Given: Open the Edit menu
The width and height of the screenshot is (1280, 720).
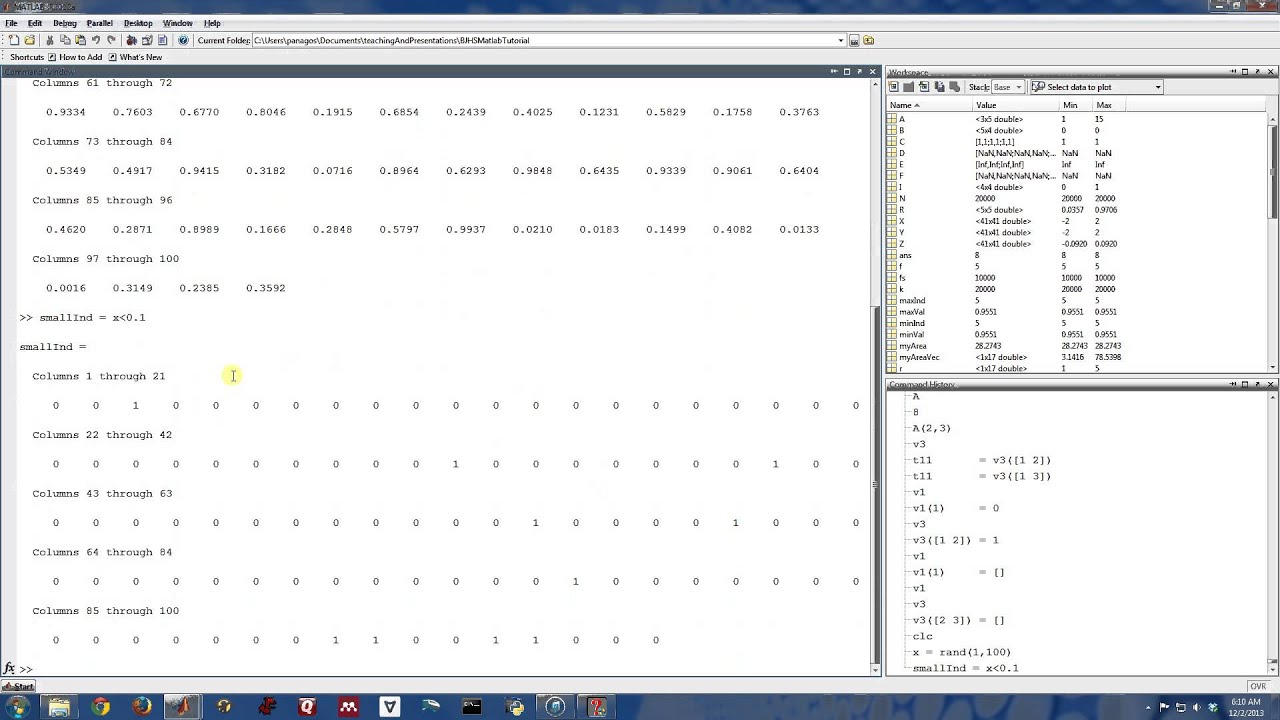Looking at the screenshot, I should coord(35,23).
